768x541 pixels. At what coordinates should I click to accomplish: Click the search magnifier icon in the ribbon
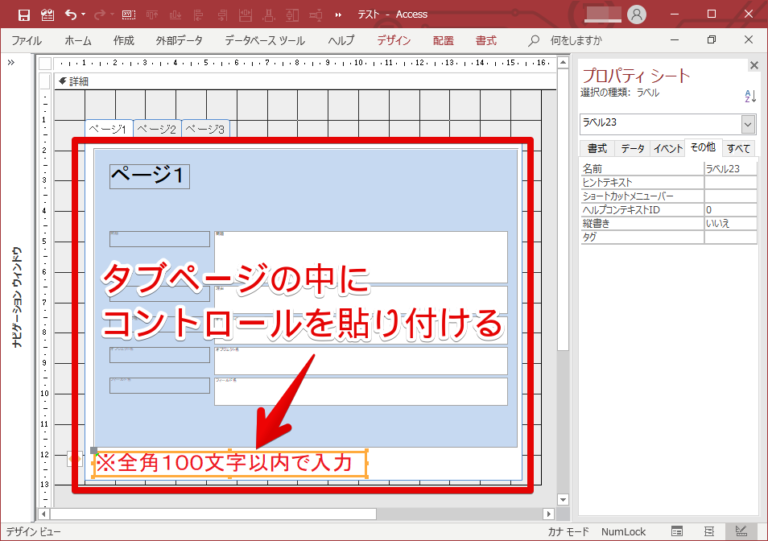[x=534, y=41]
